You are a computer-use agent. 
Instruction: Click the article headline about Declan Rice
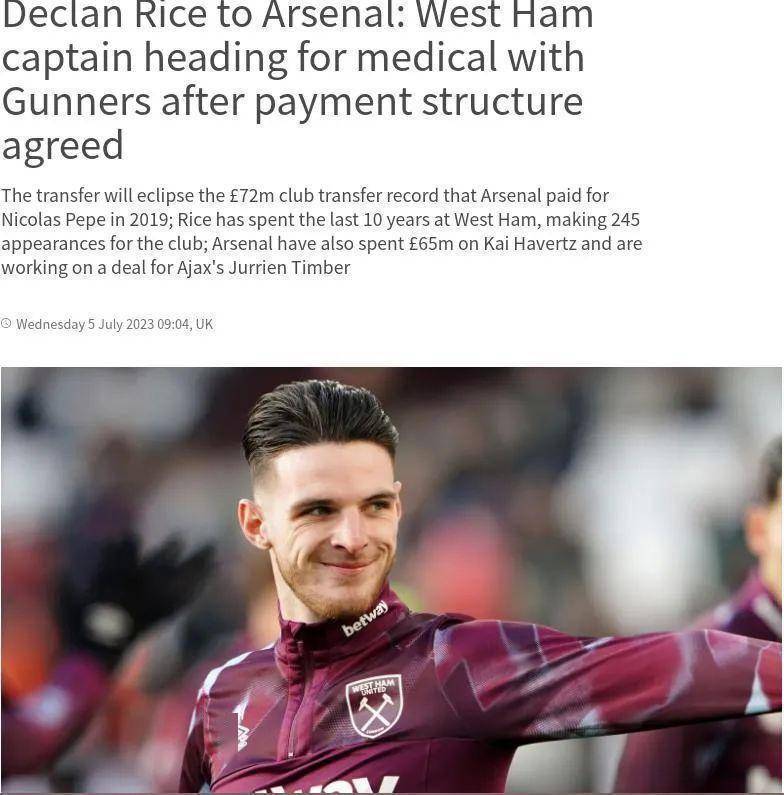tap(298, 79)
